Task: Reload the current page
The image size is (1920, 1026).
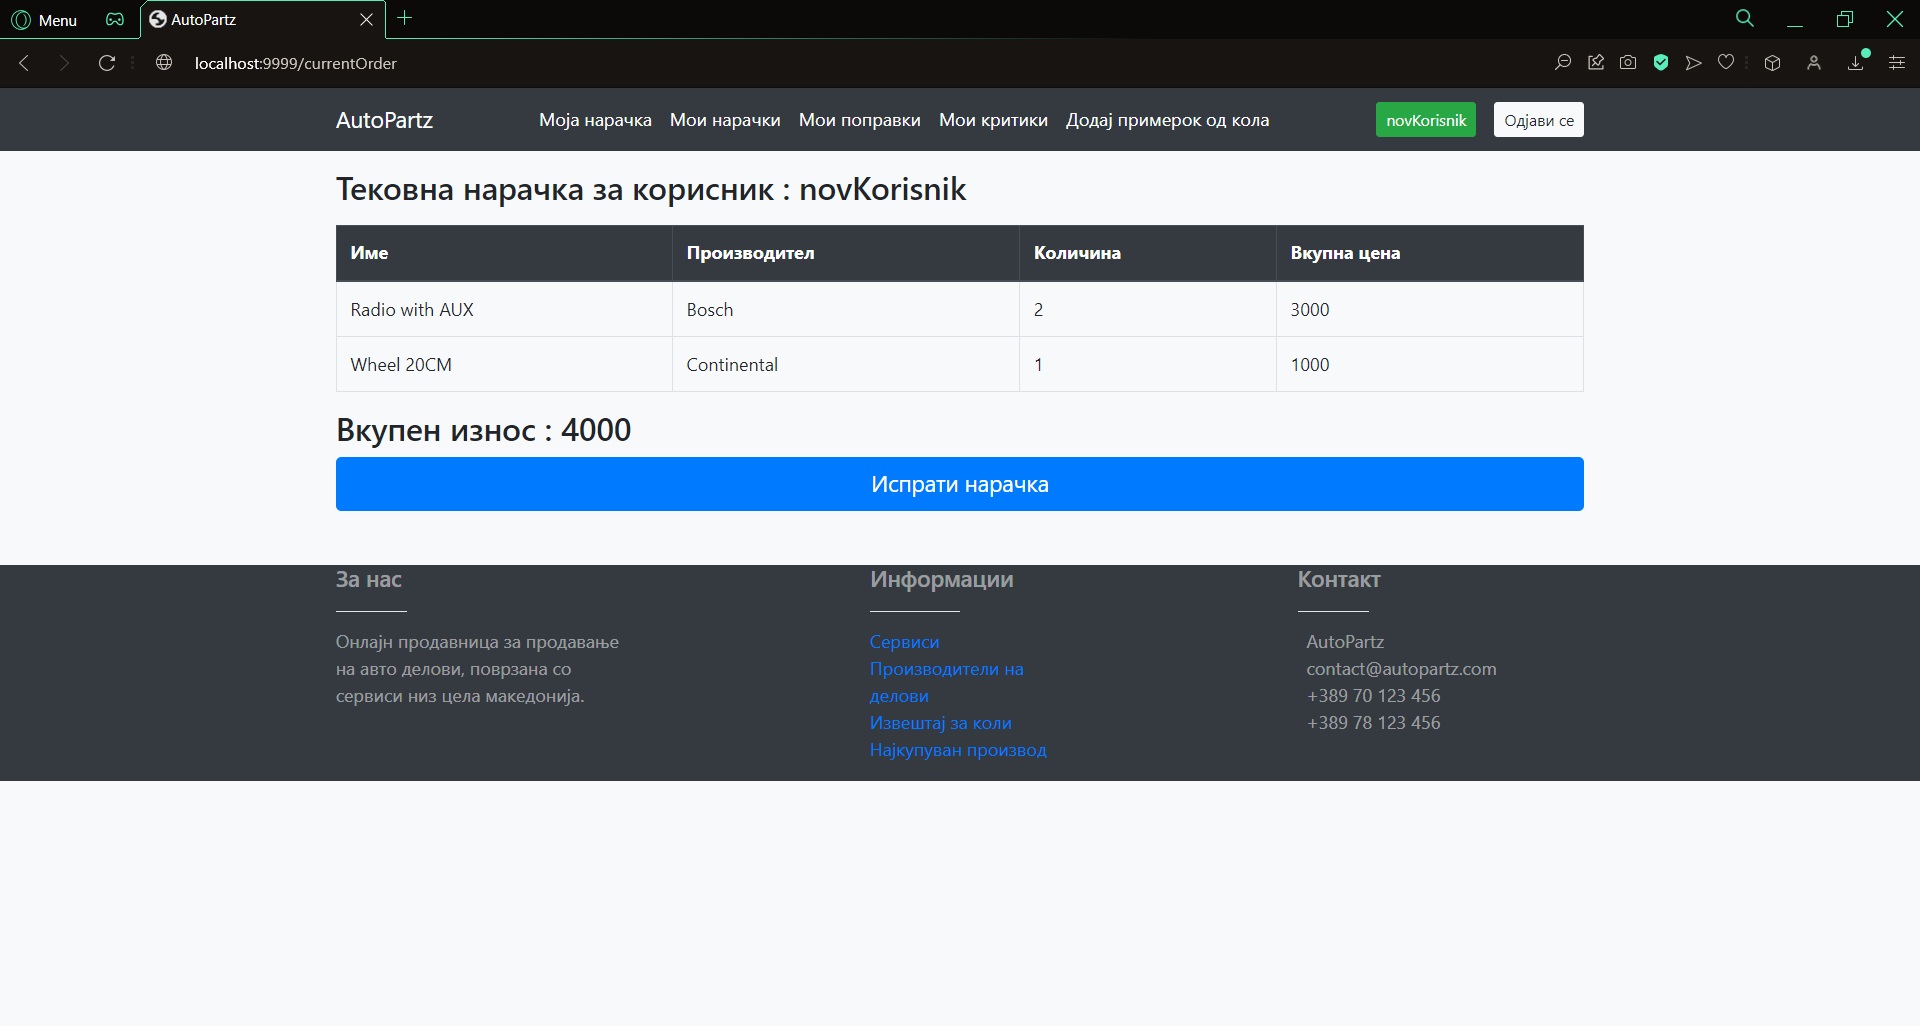Action: coord(107,63)
